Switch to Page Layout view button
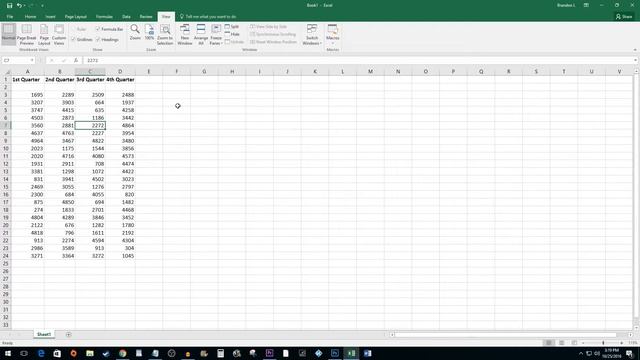 44,34
